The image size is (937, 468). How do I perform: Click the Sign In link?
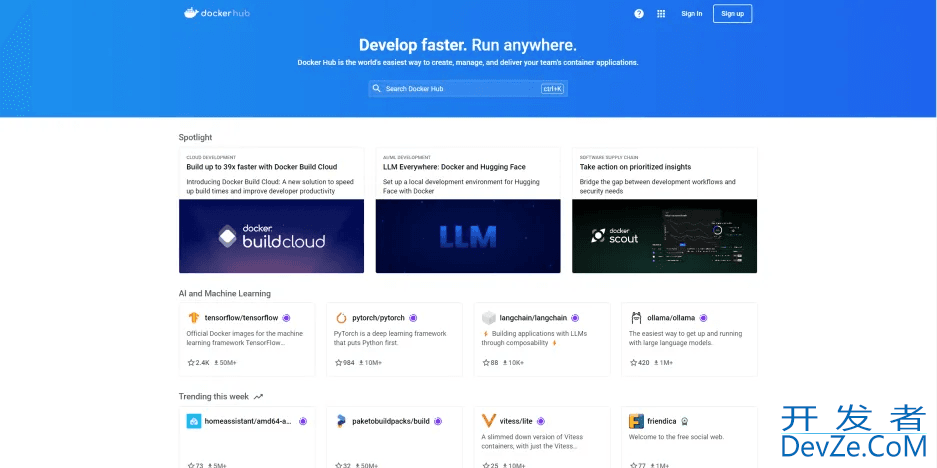691,14
